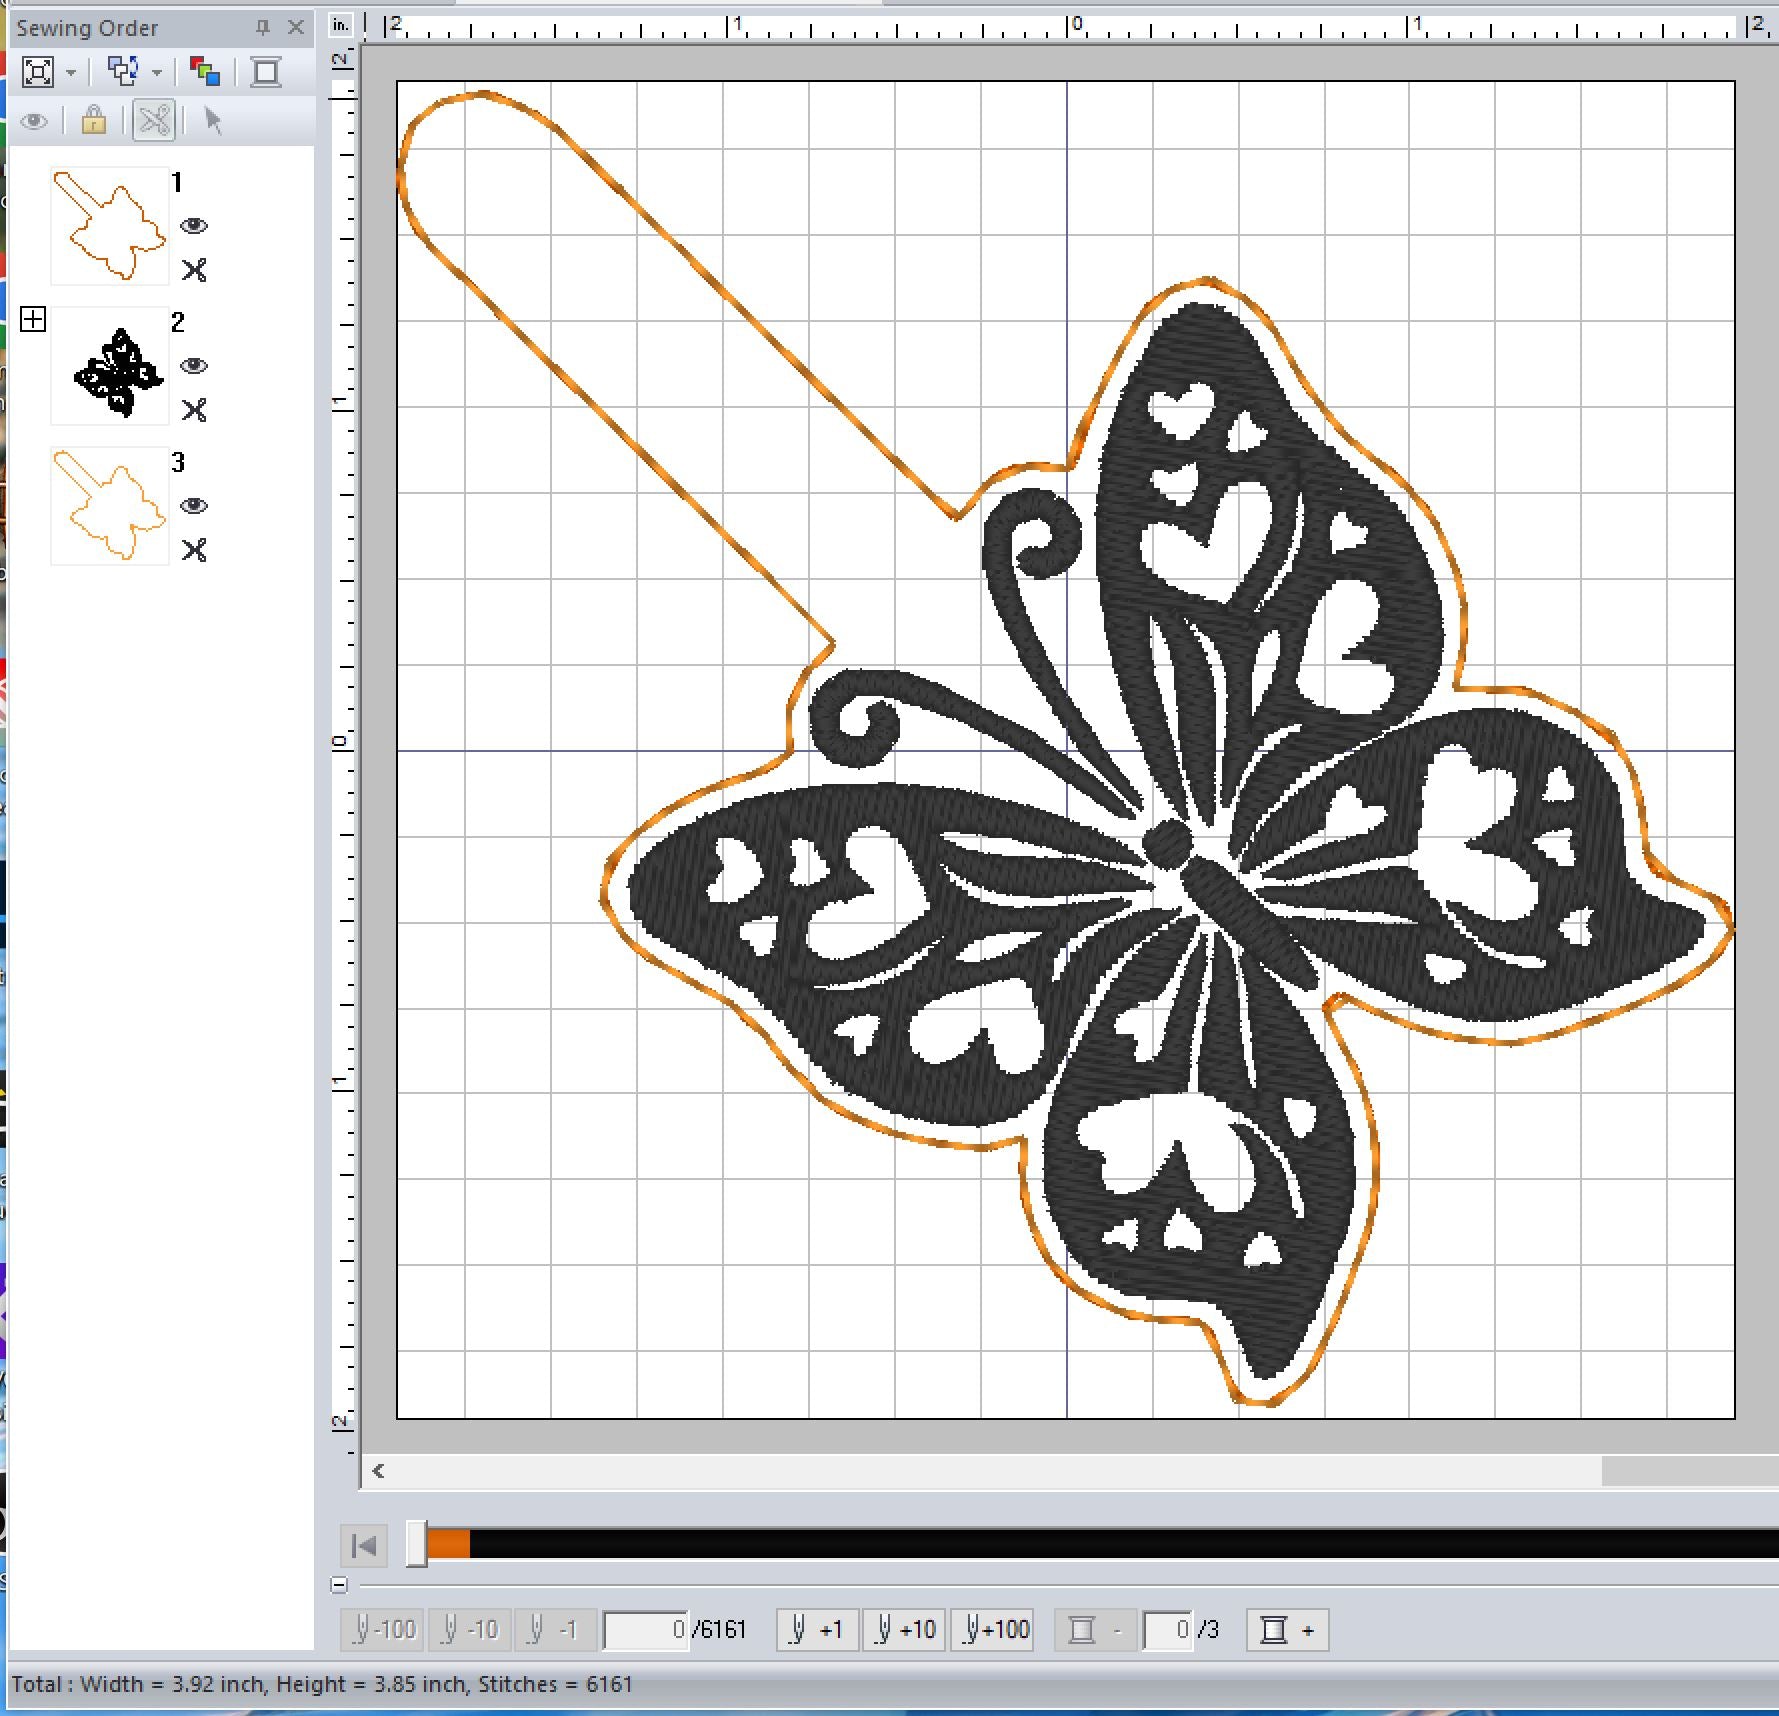Hide sewing order item 1 with eye icon

(x=194, y=226)
